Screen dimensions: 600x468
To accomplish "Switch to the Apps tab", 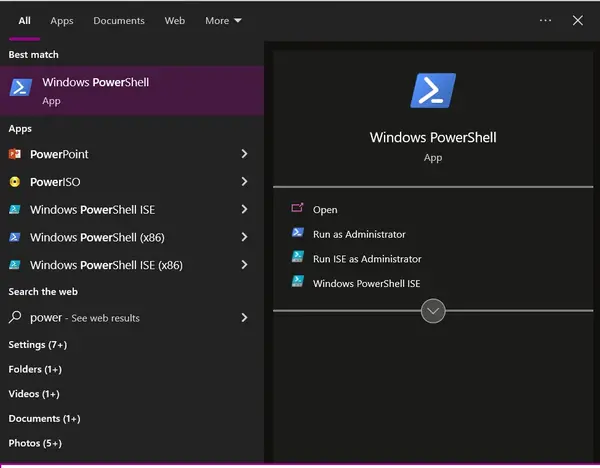I will click(x=62, y=21).
